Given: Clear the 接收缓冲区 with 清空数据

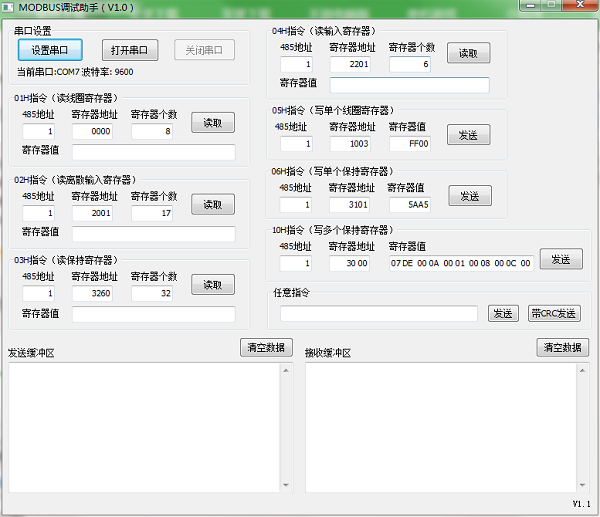Looking at the screenshot, I should click(x=562, y=347).
